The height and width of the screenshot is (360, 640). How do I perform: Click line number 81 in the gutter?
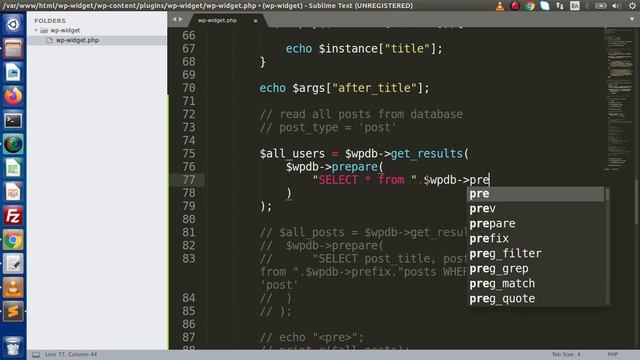point(189,232)
